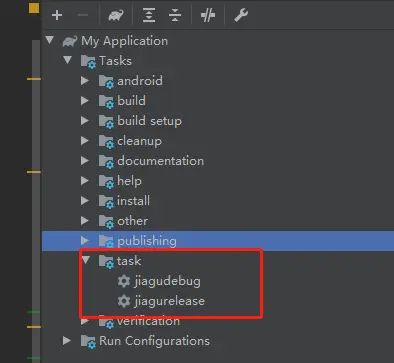The width and height of the screenshot is (394, 363).
Task: Expand the help group arrow
Action: point(85,181)
